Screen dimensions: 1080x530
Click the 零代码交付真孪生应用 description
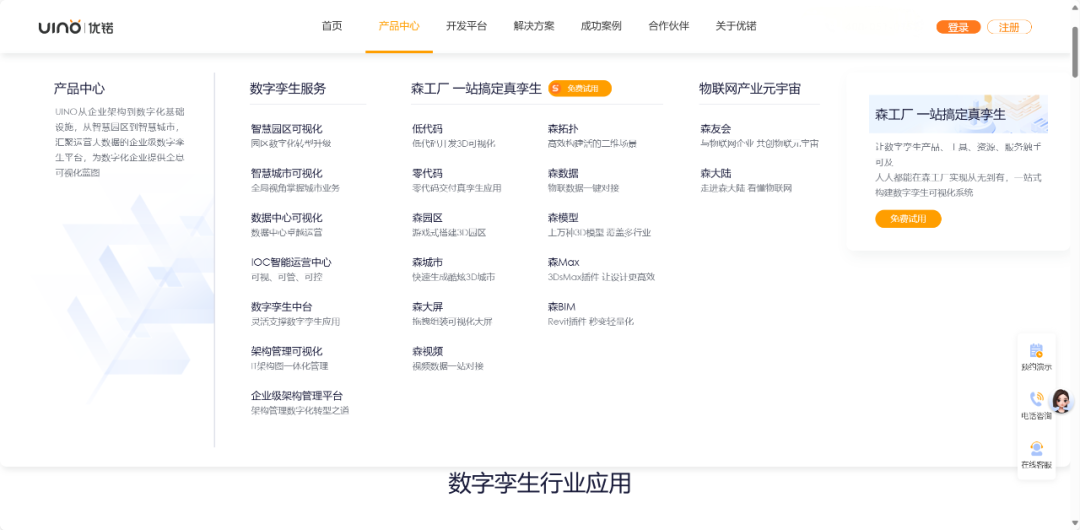click(x=457, y=188)
